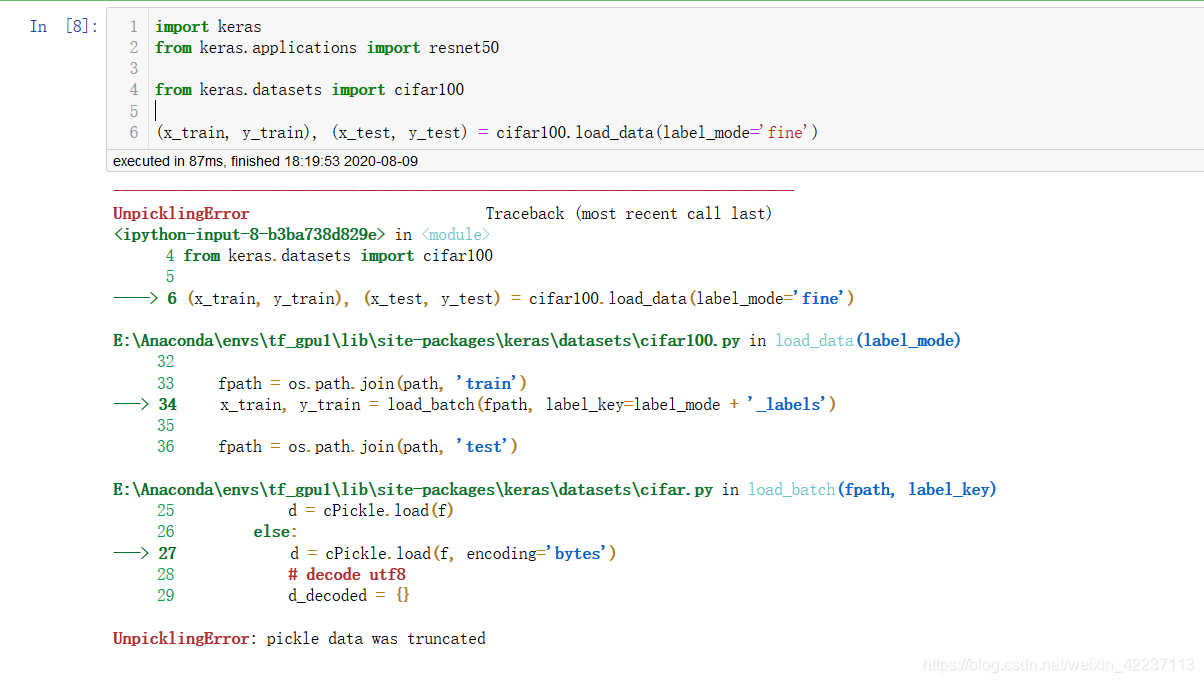Click red 'UnpicklingError' traceback header
Viewport: 1204px width, 683px height.
[x=181, y=214]
